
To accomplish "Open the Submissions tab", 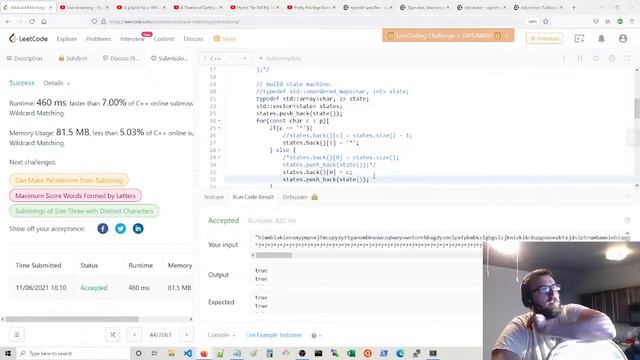I will [x=169, y=58].
